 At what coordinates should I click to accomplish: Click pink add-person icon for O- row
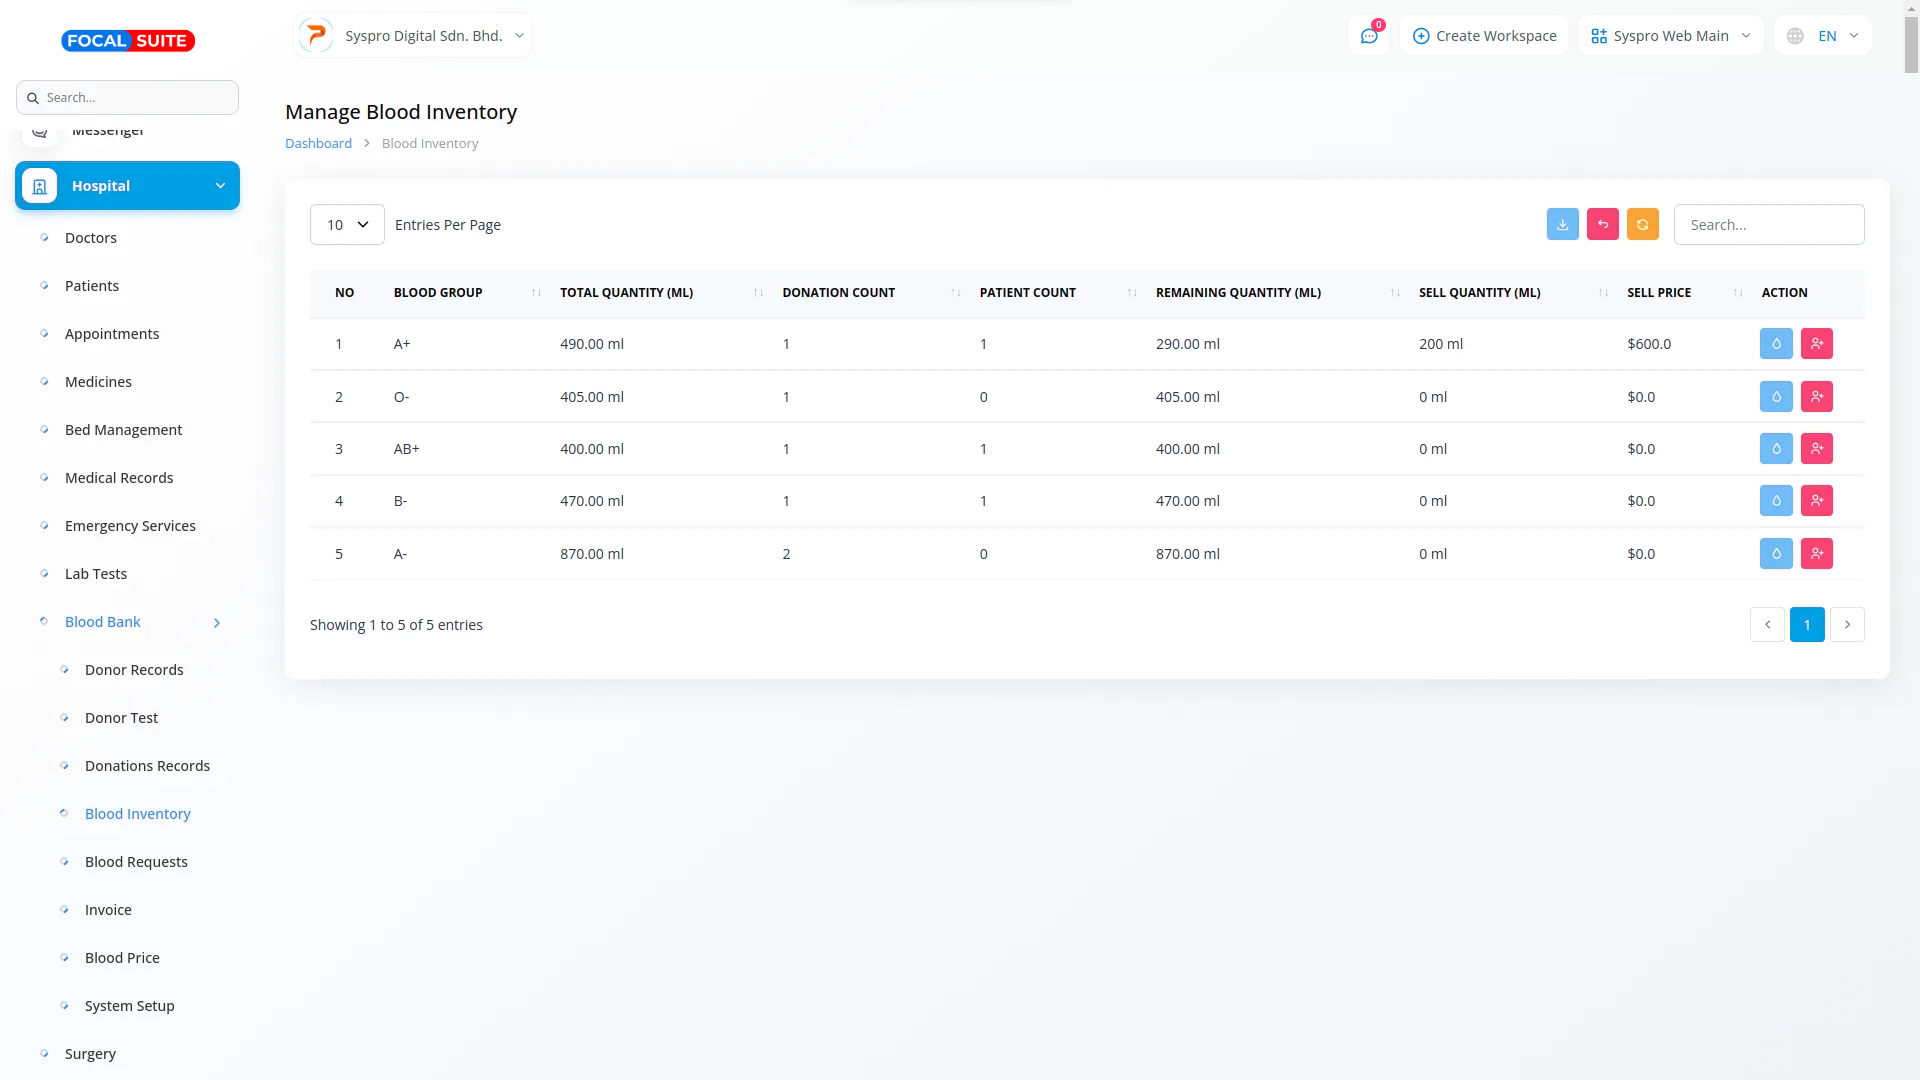pyautogui.click(x=1816, y=397)
